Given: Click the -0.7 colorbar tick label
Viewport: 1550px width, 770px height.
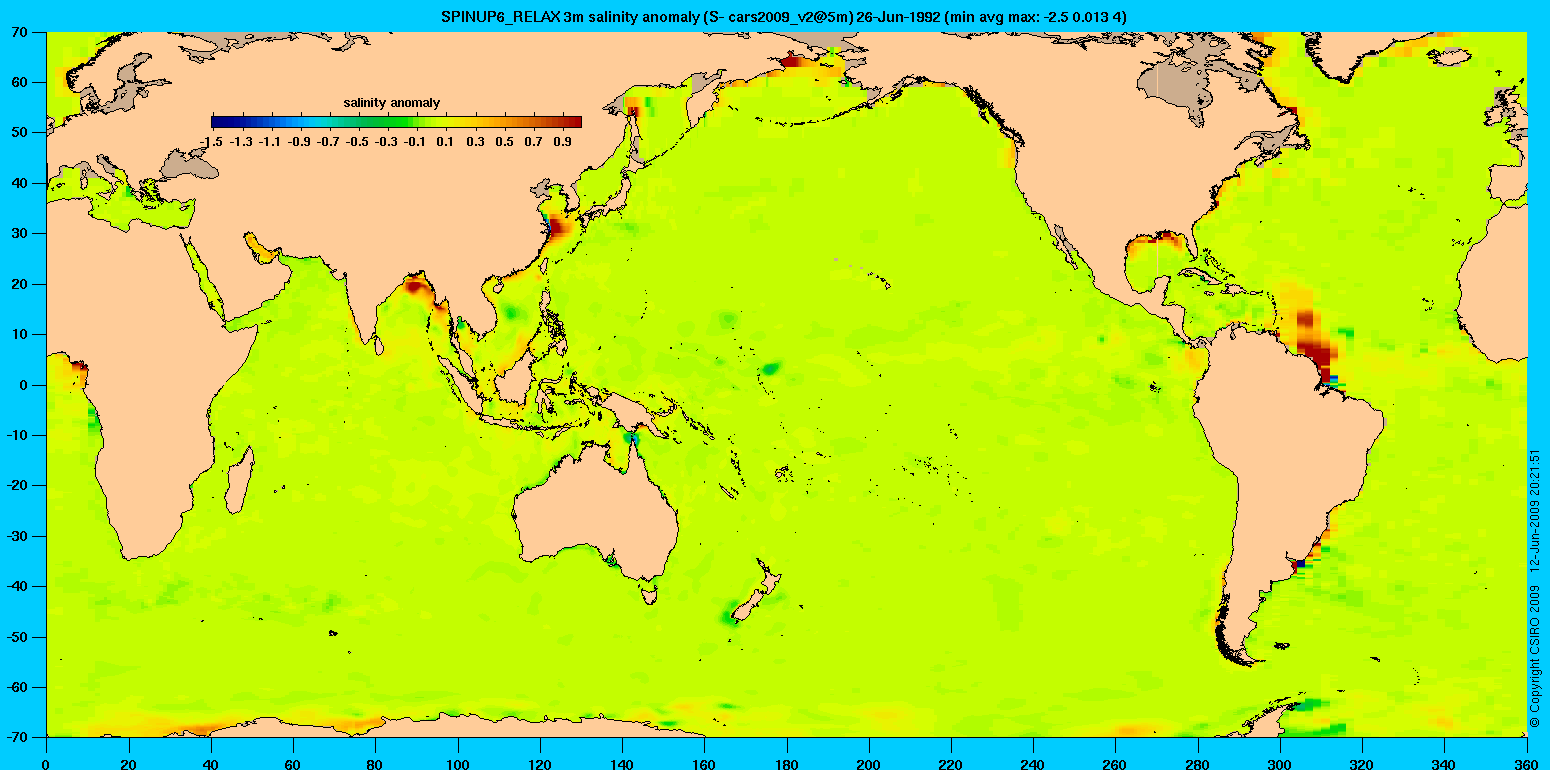Looking at the screenshot, I should pyautogui.click(x=328, y=143).
